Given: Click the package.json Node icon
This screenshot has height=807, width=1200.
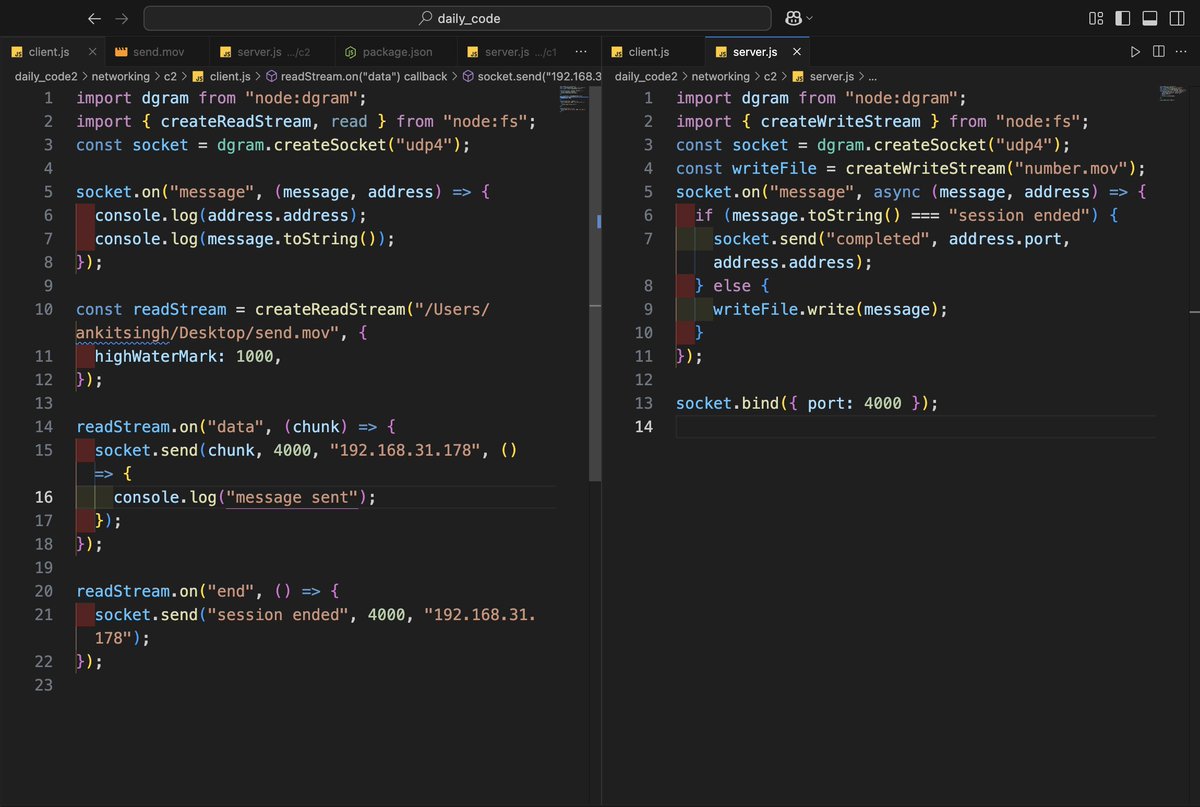Looking at the screenshot, I should 351,51.
